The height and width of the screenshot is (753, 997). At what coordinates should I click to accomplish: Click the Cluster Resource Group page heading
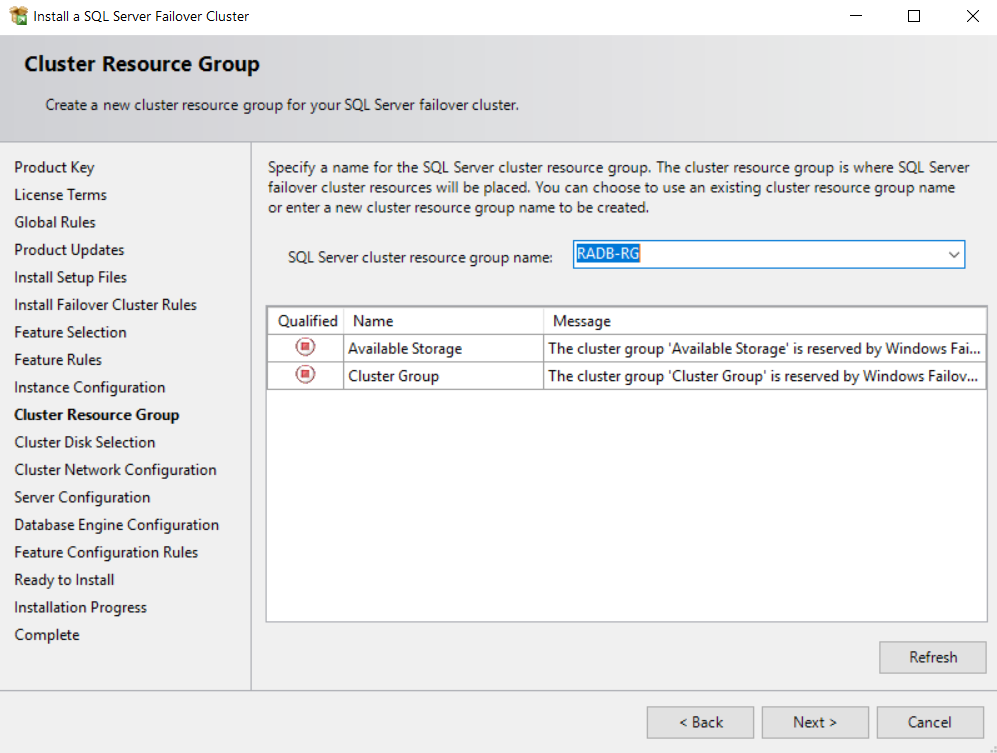pos(142,64)
